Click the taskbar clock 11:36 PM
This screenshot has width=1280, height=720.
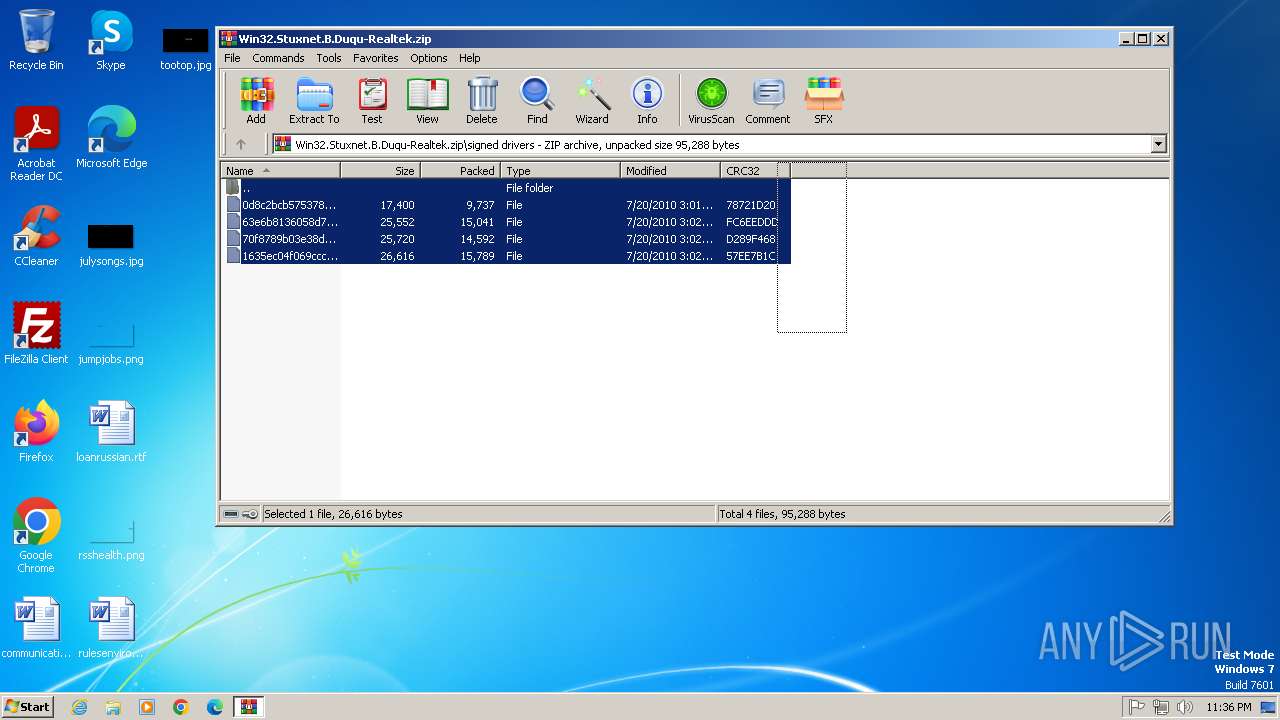[x=1229, y=707]
